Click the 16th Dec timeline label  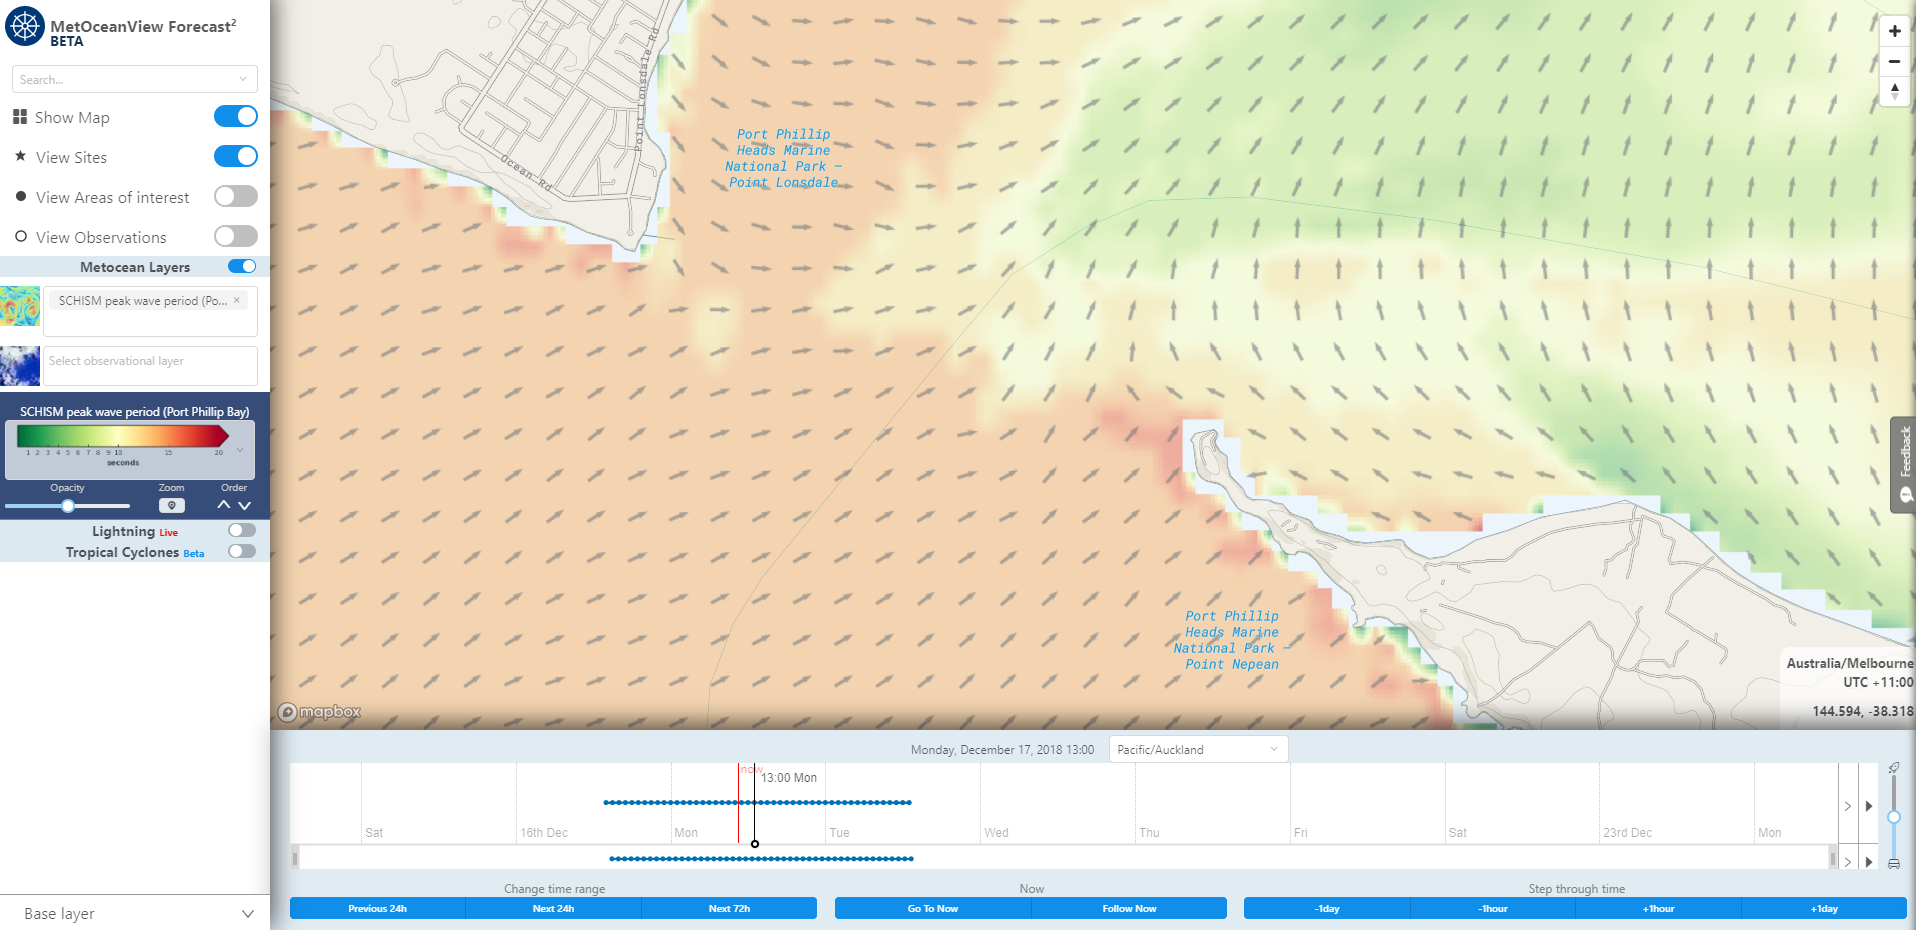pyautogui.click(x=544, y=832)
